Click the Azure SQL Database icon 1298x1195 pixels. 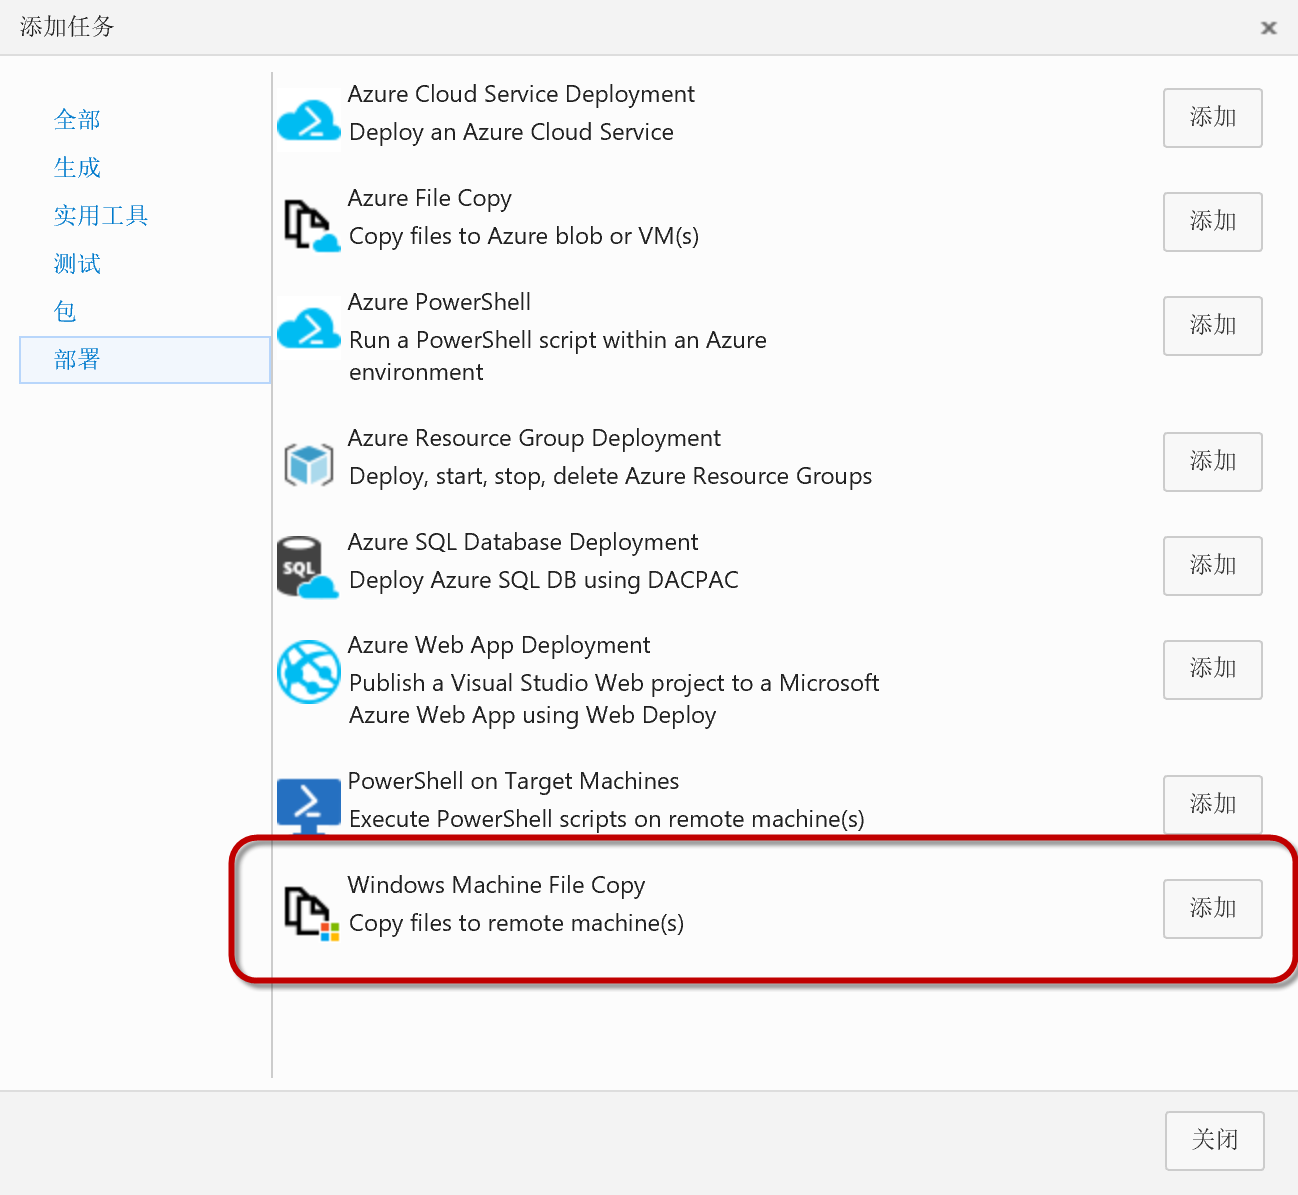pos(307,567)
